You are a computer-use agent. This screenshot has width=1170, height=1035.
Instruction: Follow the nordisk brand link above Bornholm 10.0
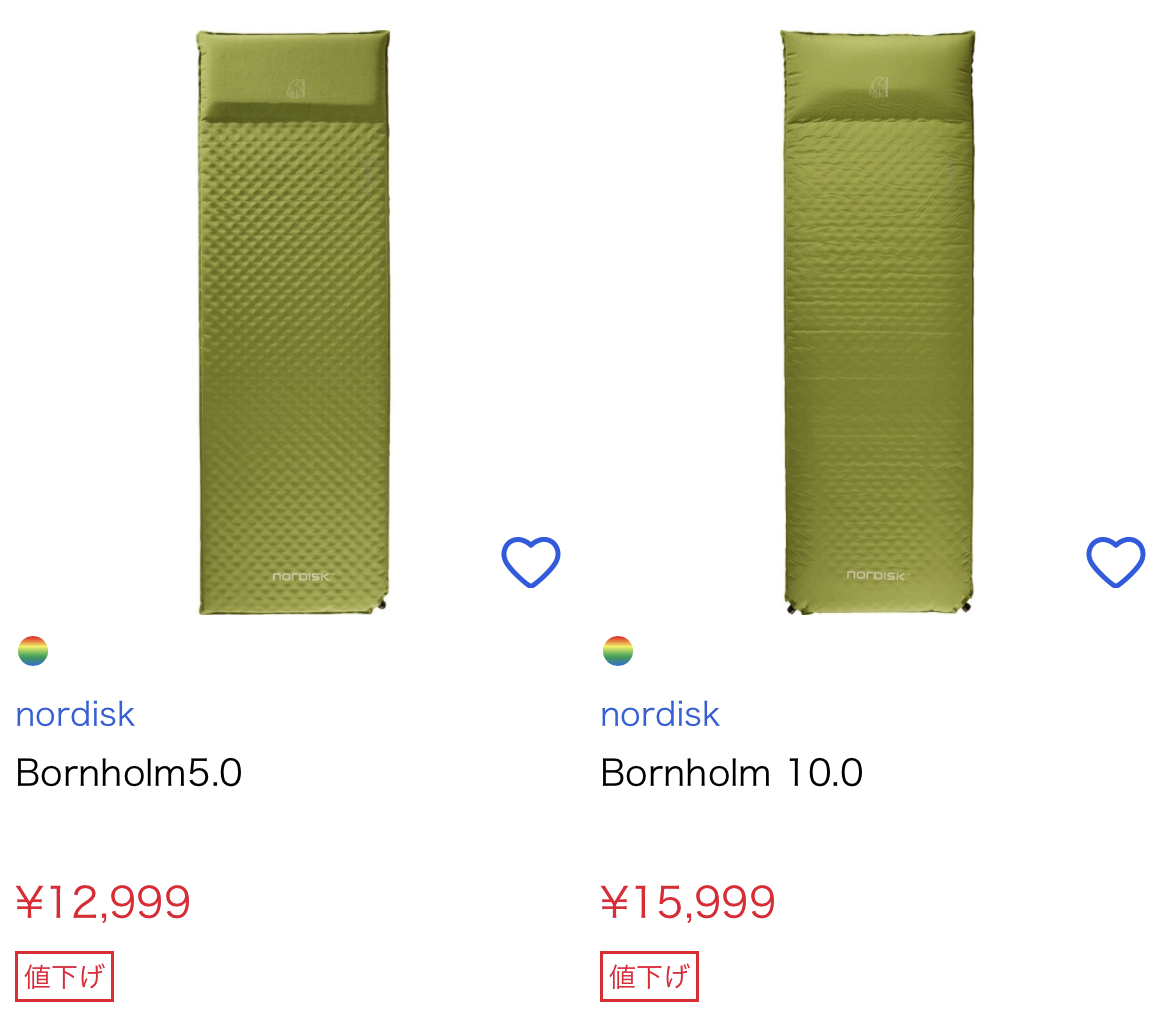660,714
